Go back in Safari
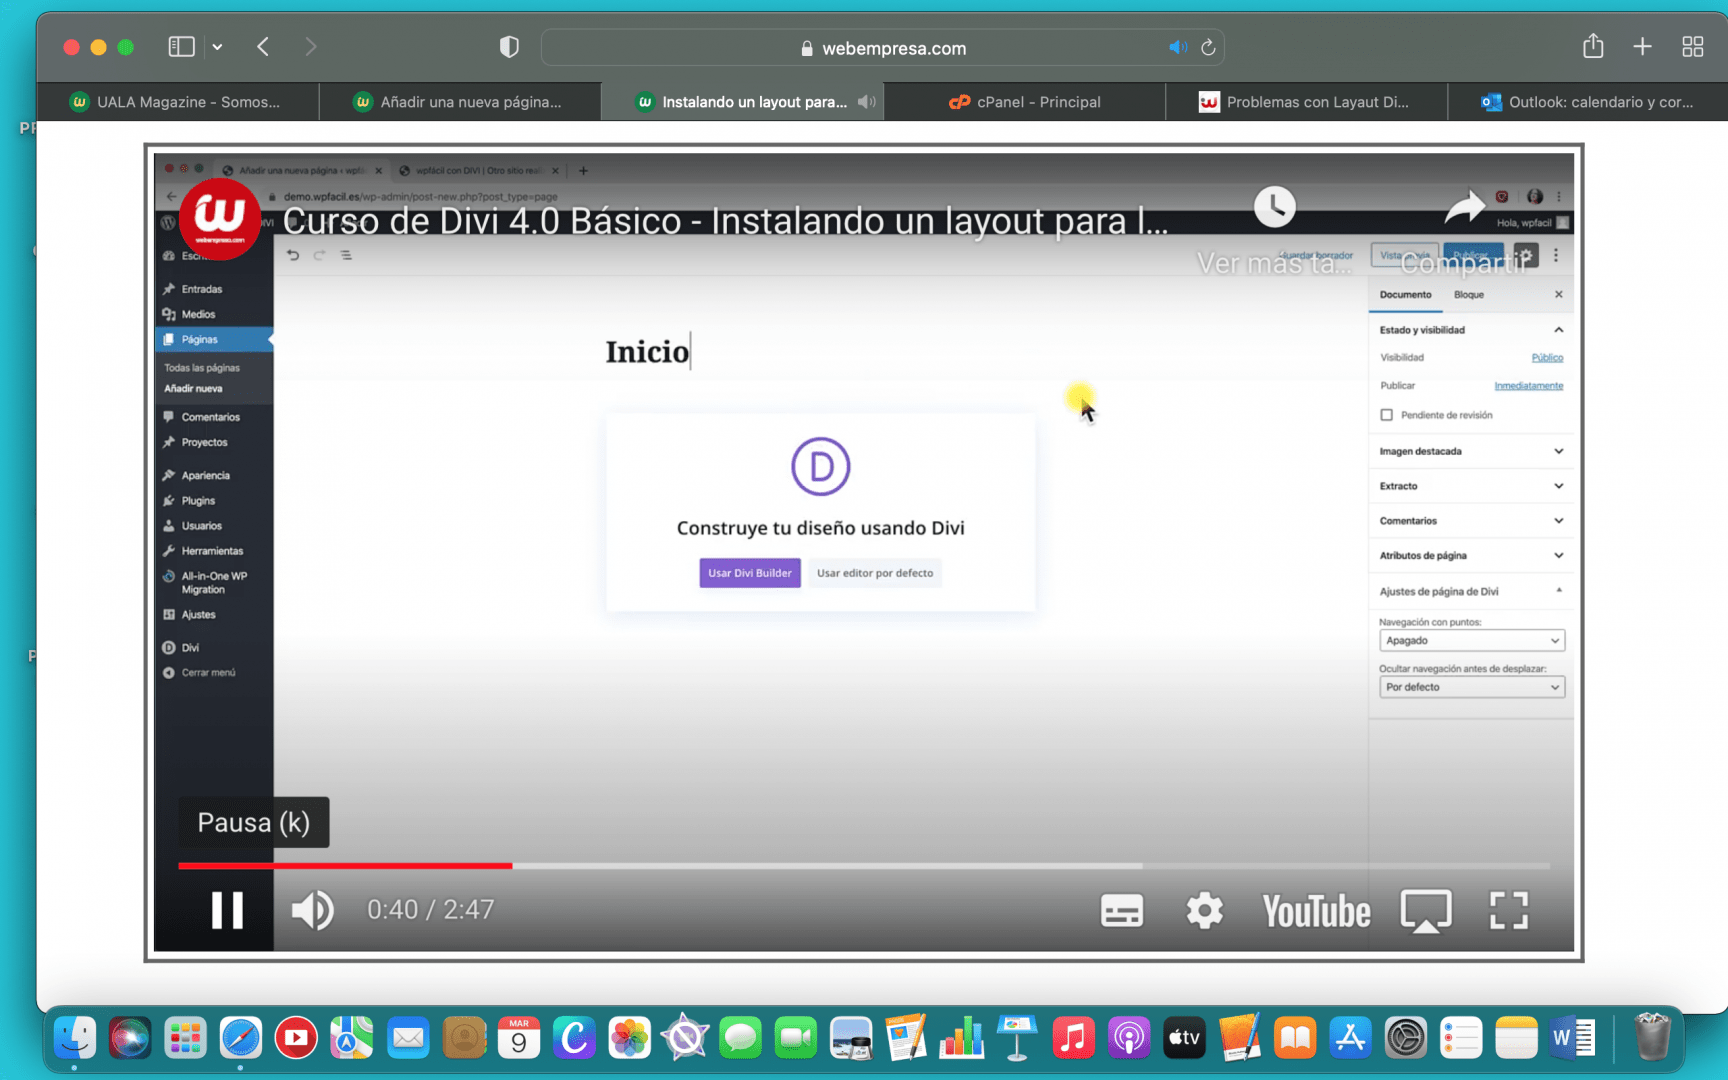 click(x=263, y=47)
